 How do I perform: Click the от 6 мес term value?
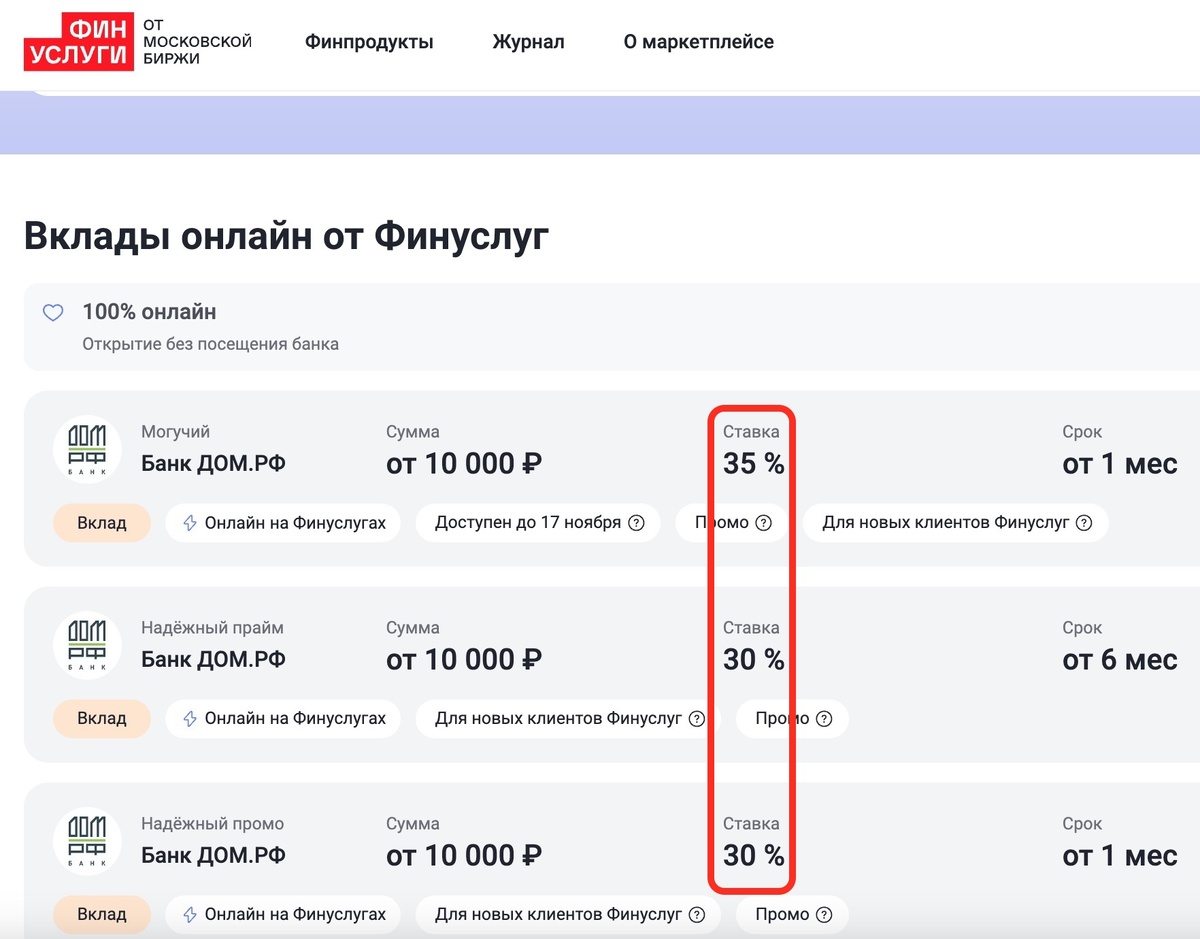(x=1120, y=659)
